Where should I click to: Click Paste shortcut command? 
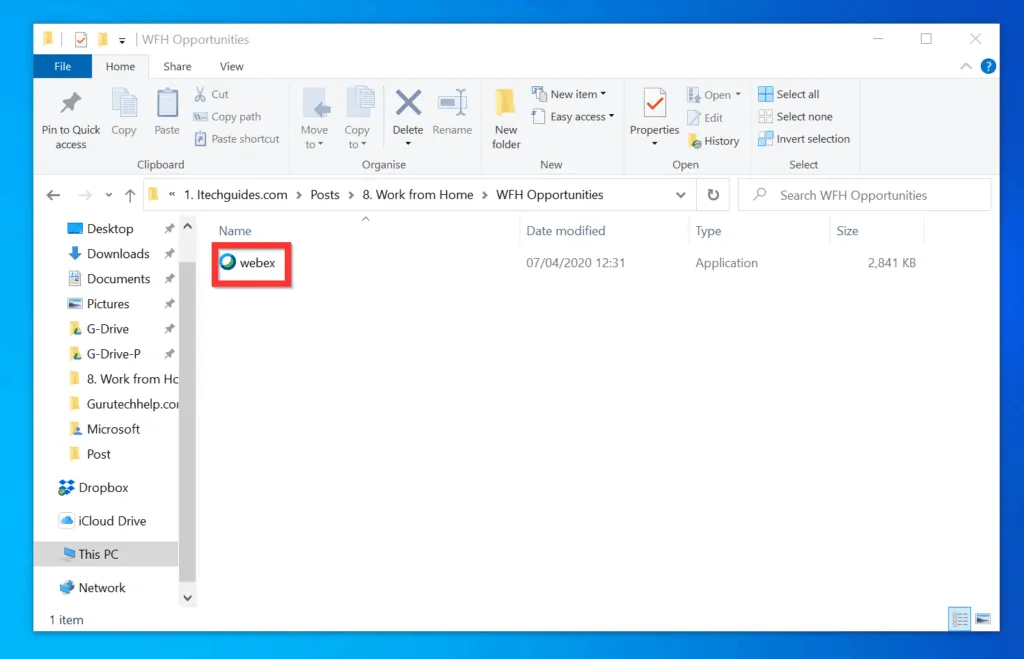(236, 139)
